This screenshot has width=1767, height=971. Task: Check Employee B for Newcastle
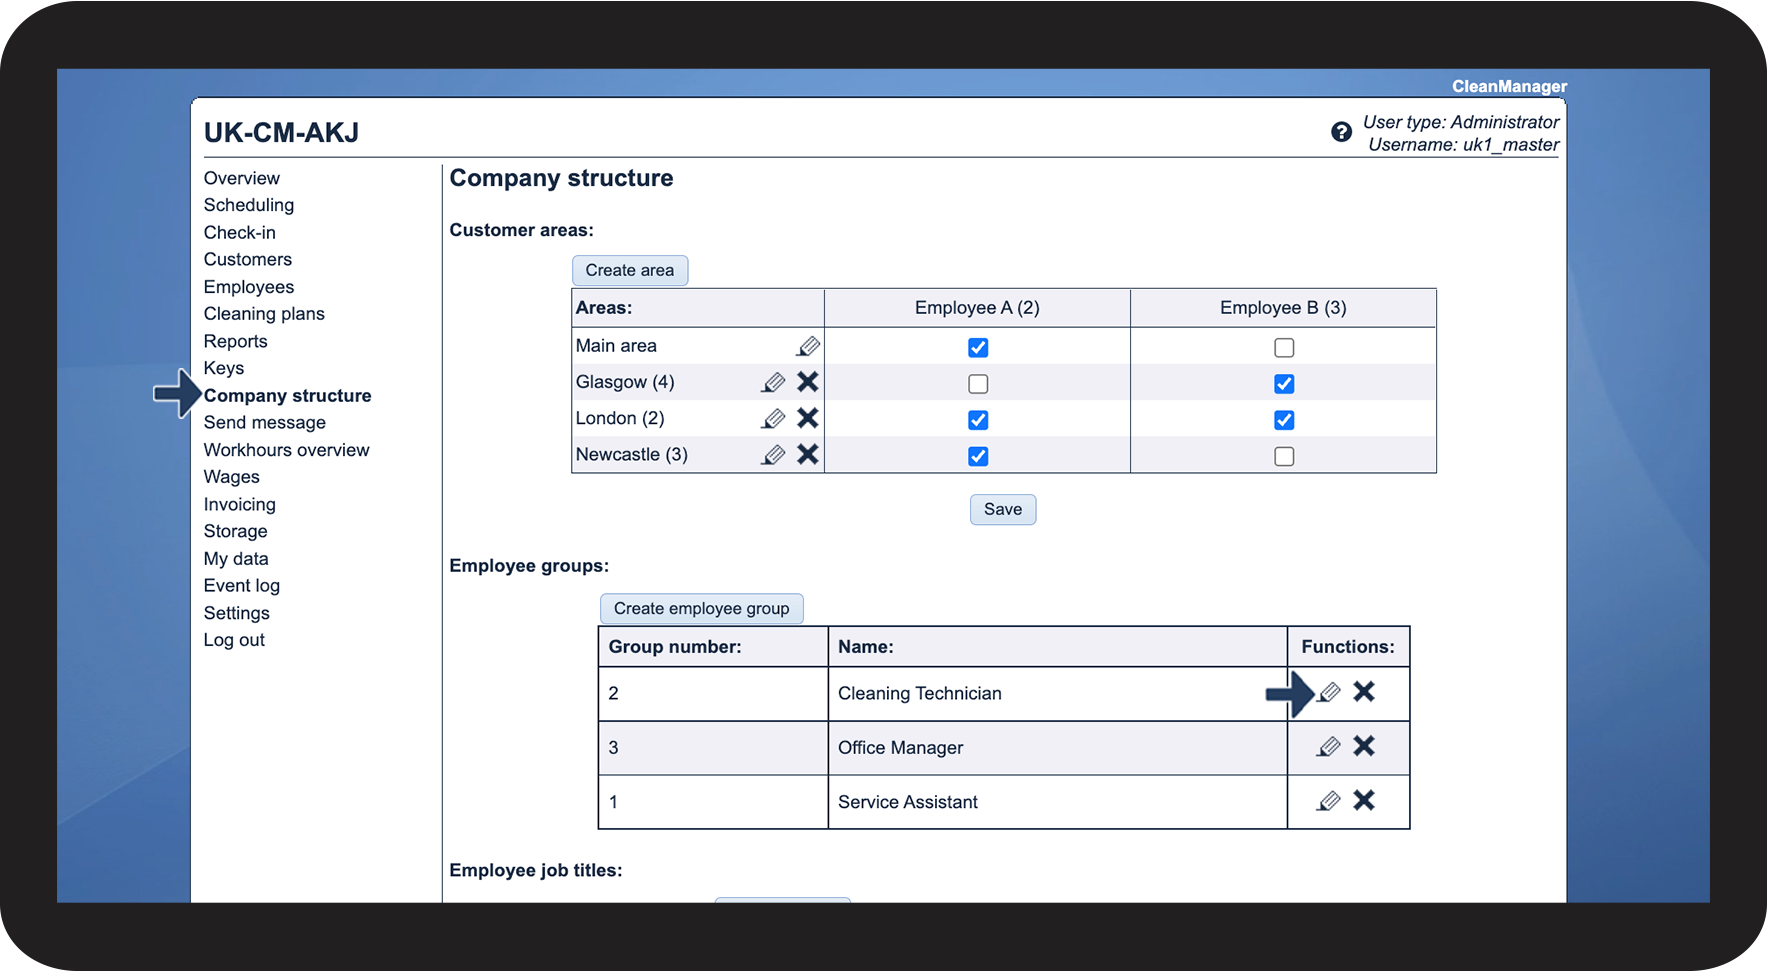1284,457
